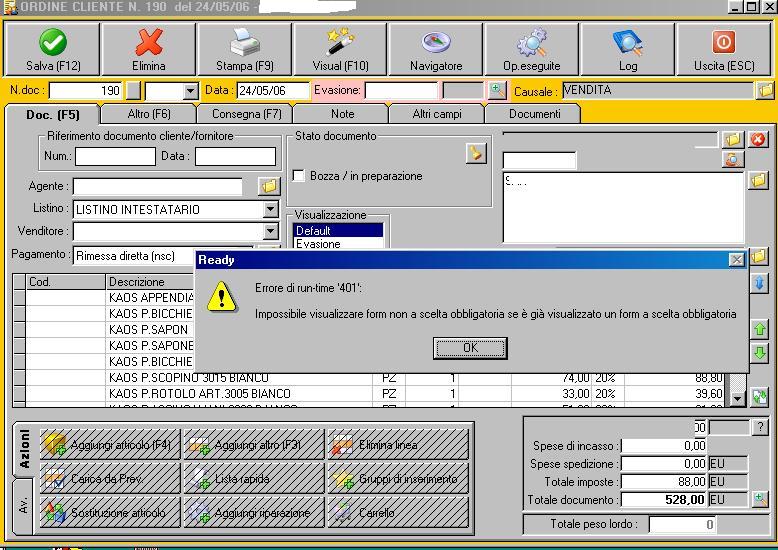Click Aggiungi riparazione button
778x550 pixels.
254,512
